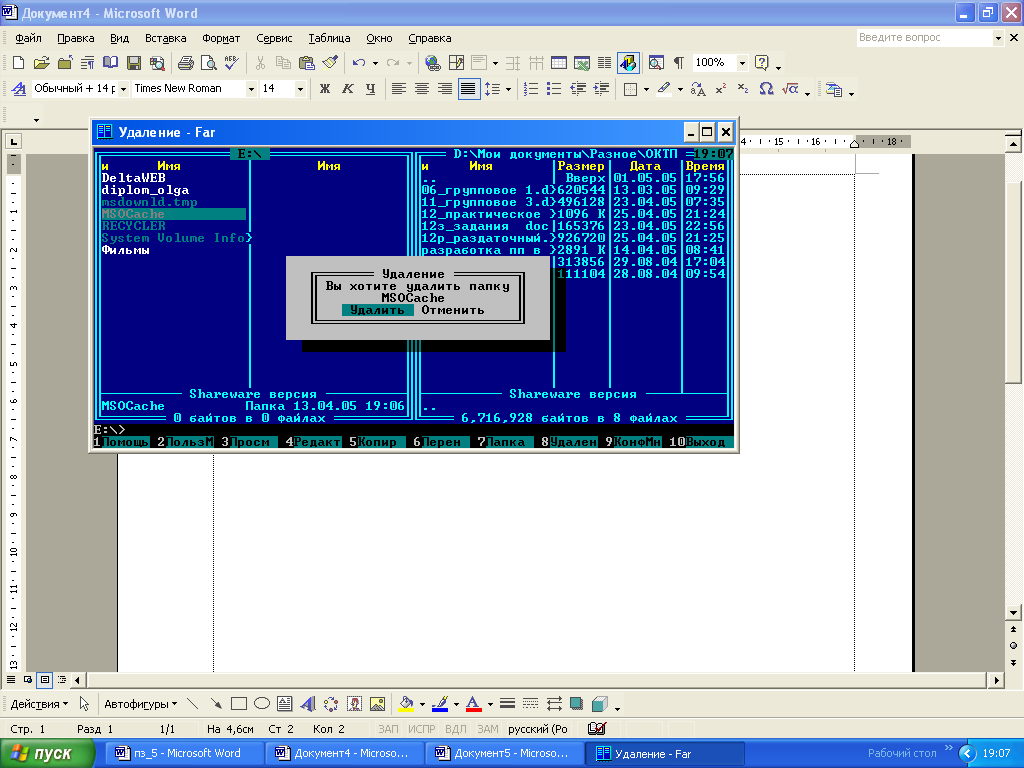Insert a text box from drawing toolbar
The image size is (1024, 768).
[x=285, y=704]
